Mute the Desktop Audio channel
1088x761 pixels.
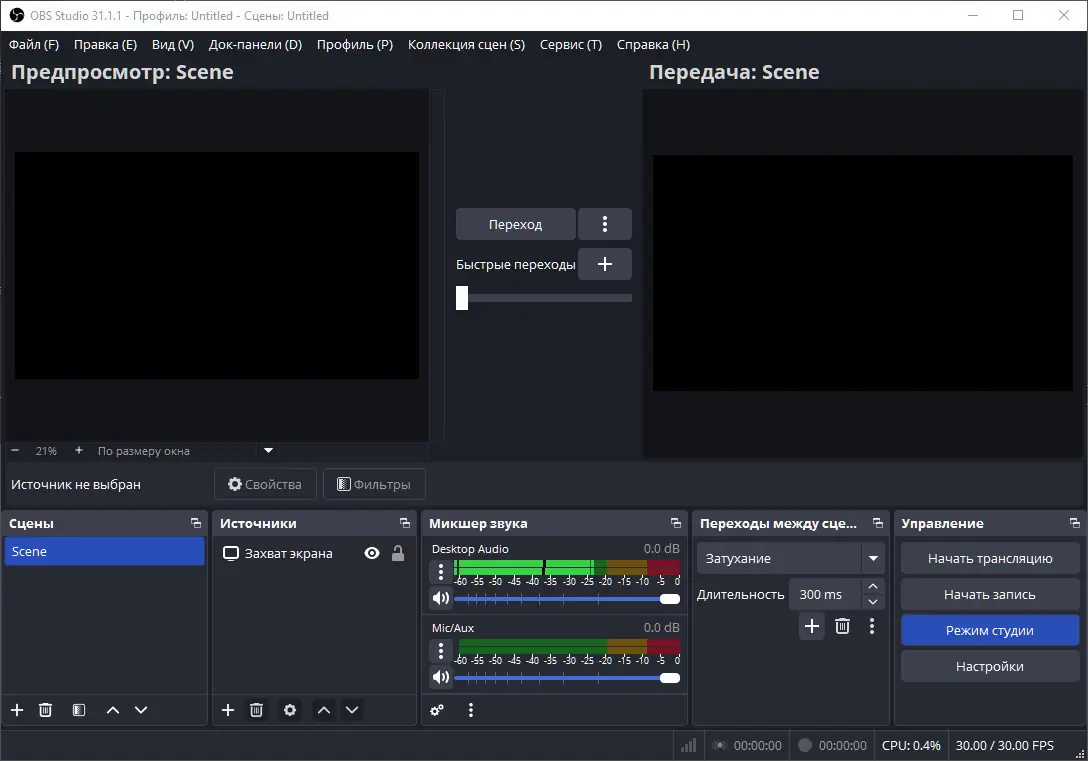pyautogui.click(x=440, y=599)
